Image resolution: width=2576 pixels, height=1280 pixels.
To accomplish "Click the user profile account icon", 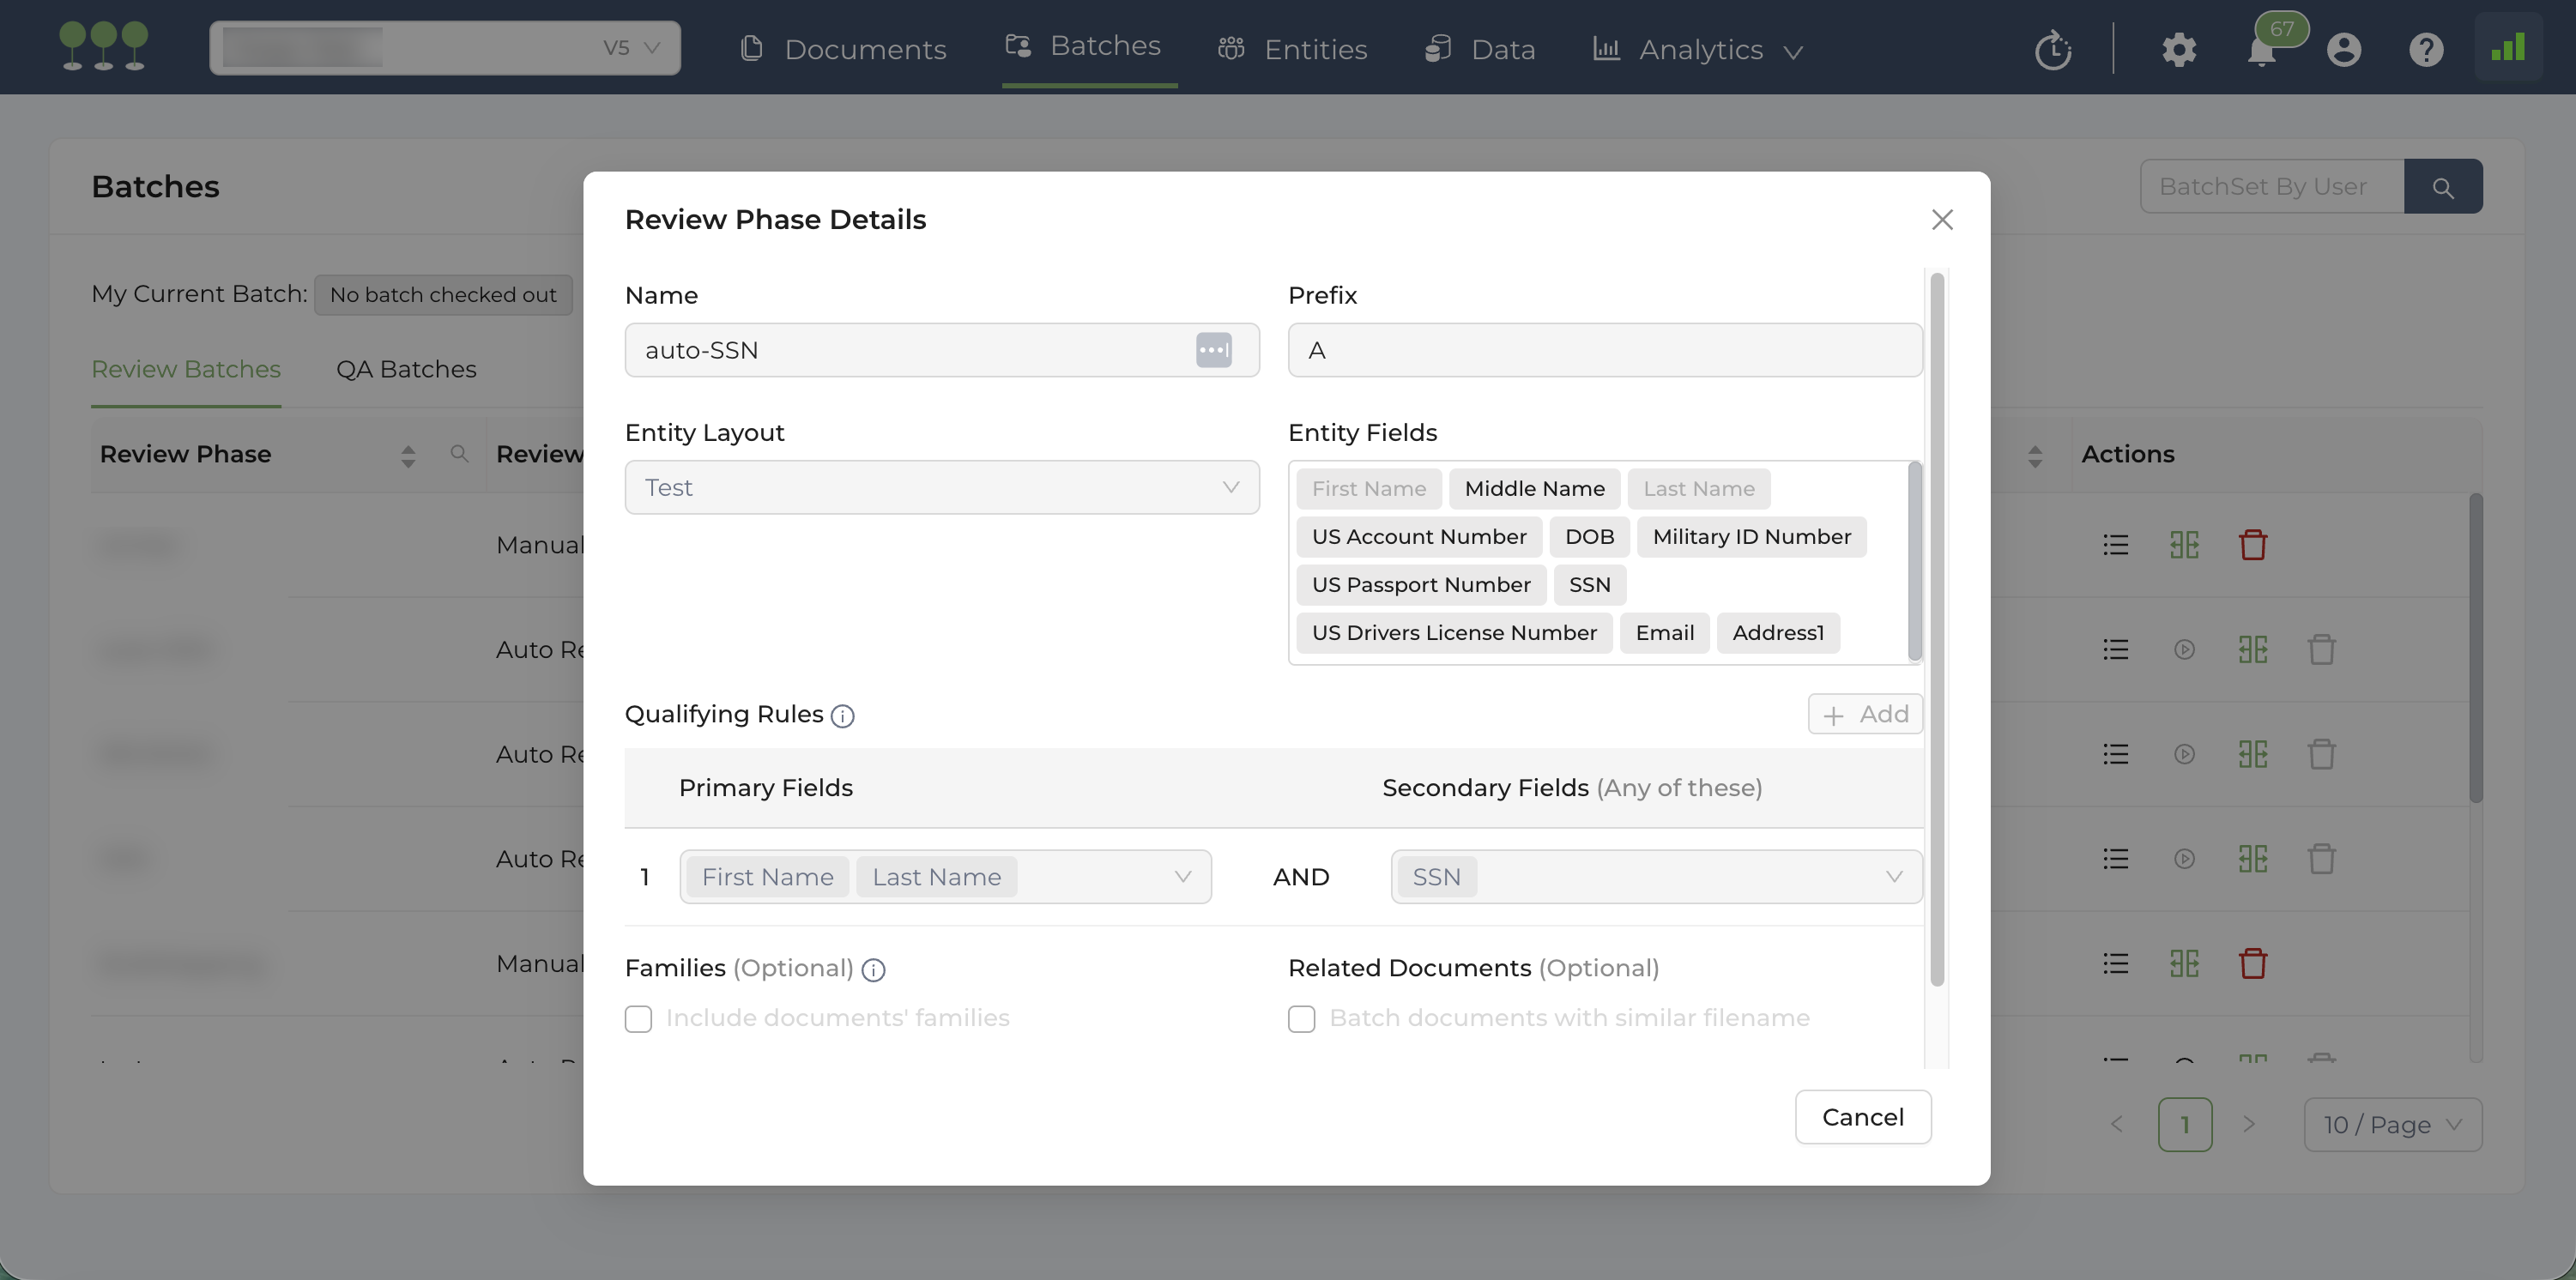I will pos(2343,49).
